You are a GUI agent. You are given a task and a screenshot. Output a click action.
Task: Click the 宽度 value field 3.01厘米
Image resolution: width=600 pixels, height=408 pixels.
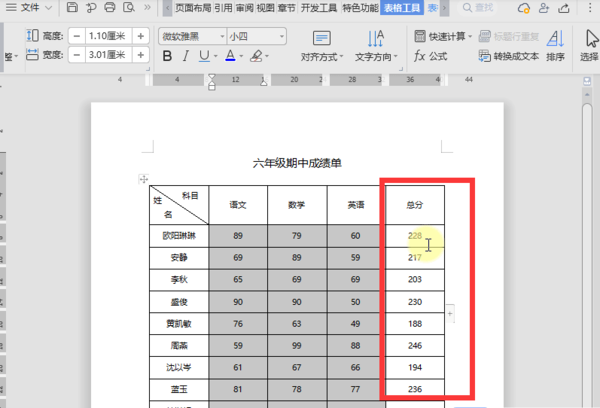coord(108,55)
